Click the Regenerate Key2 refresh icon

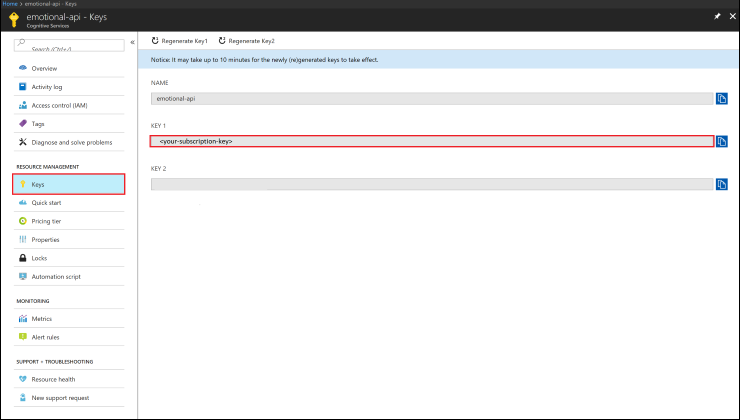pos(222,41)
